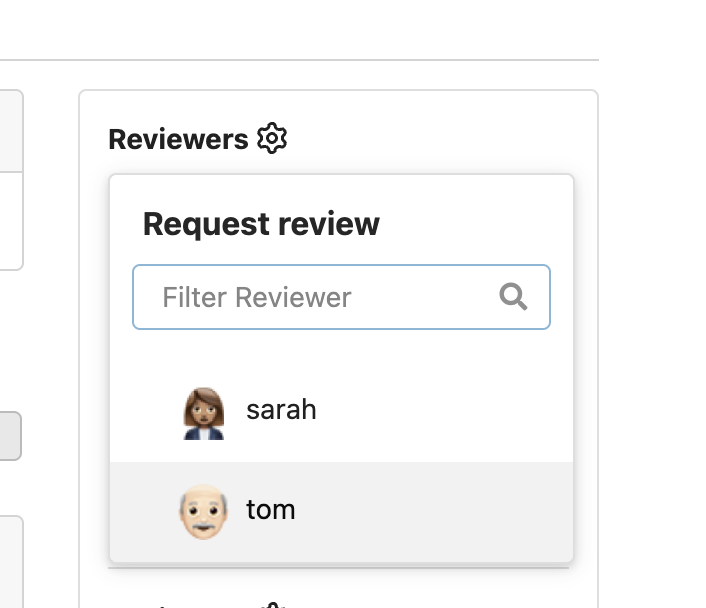Viewport: 706px width, 608px height.
Task: Select the name sarah in the reviewer list
Action: point(281,410)
